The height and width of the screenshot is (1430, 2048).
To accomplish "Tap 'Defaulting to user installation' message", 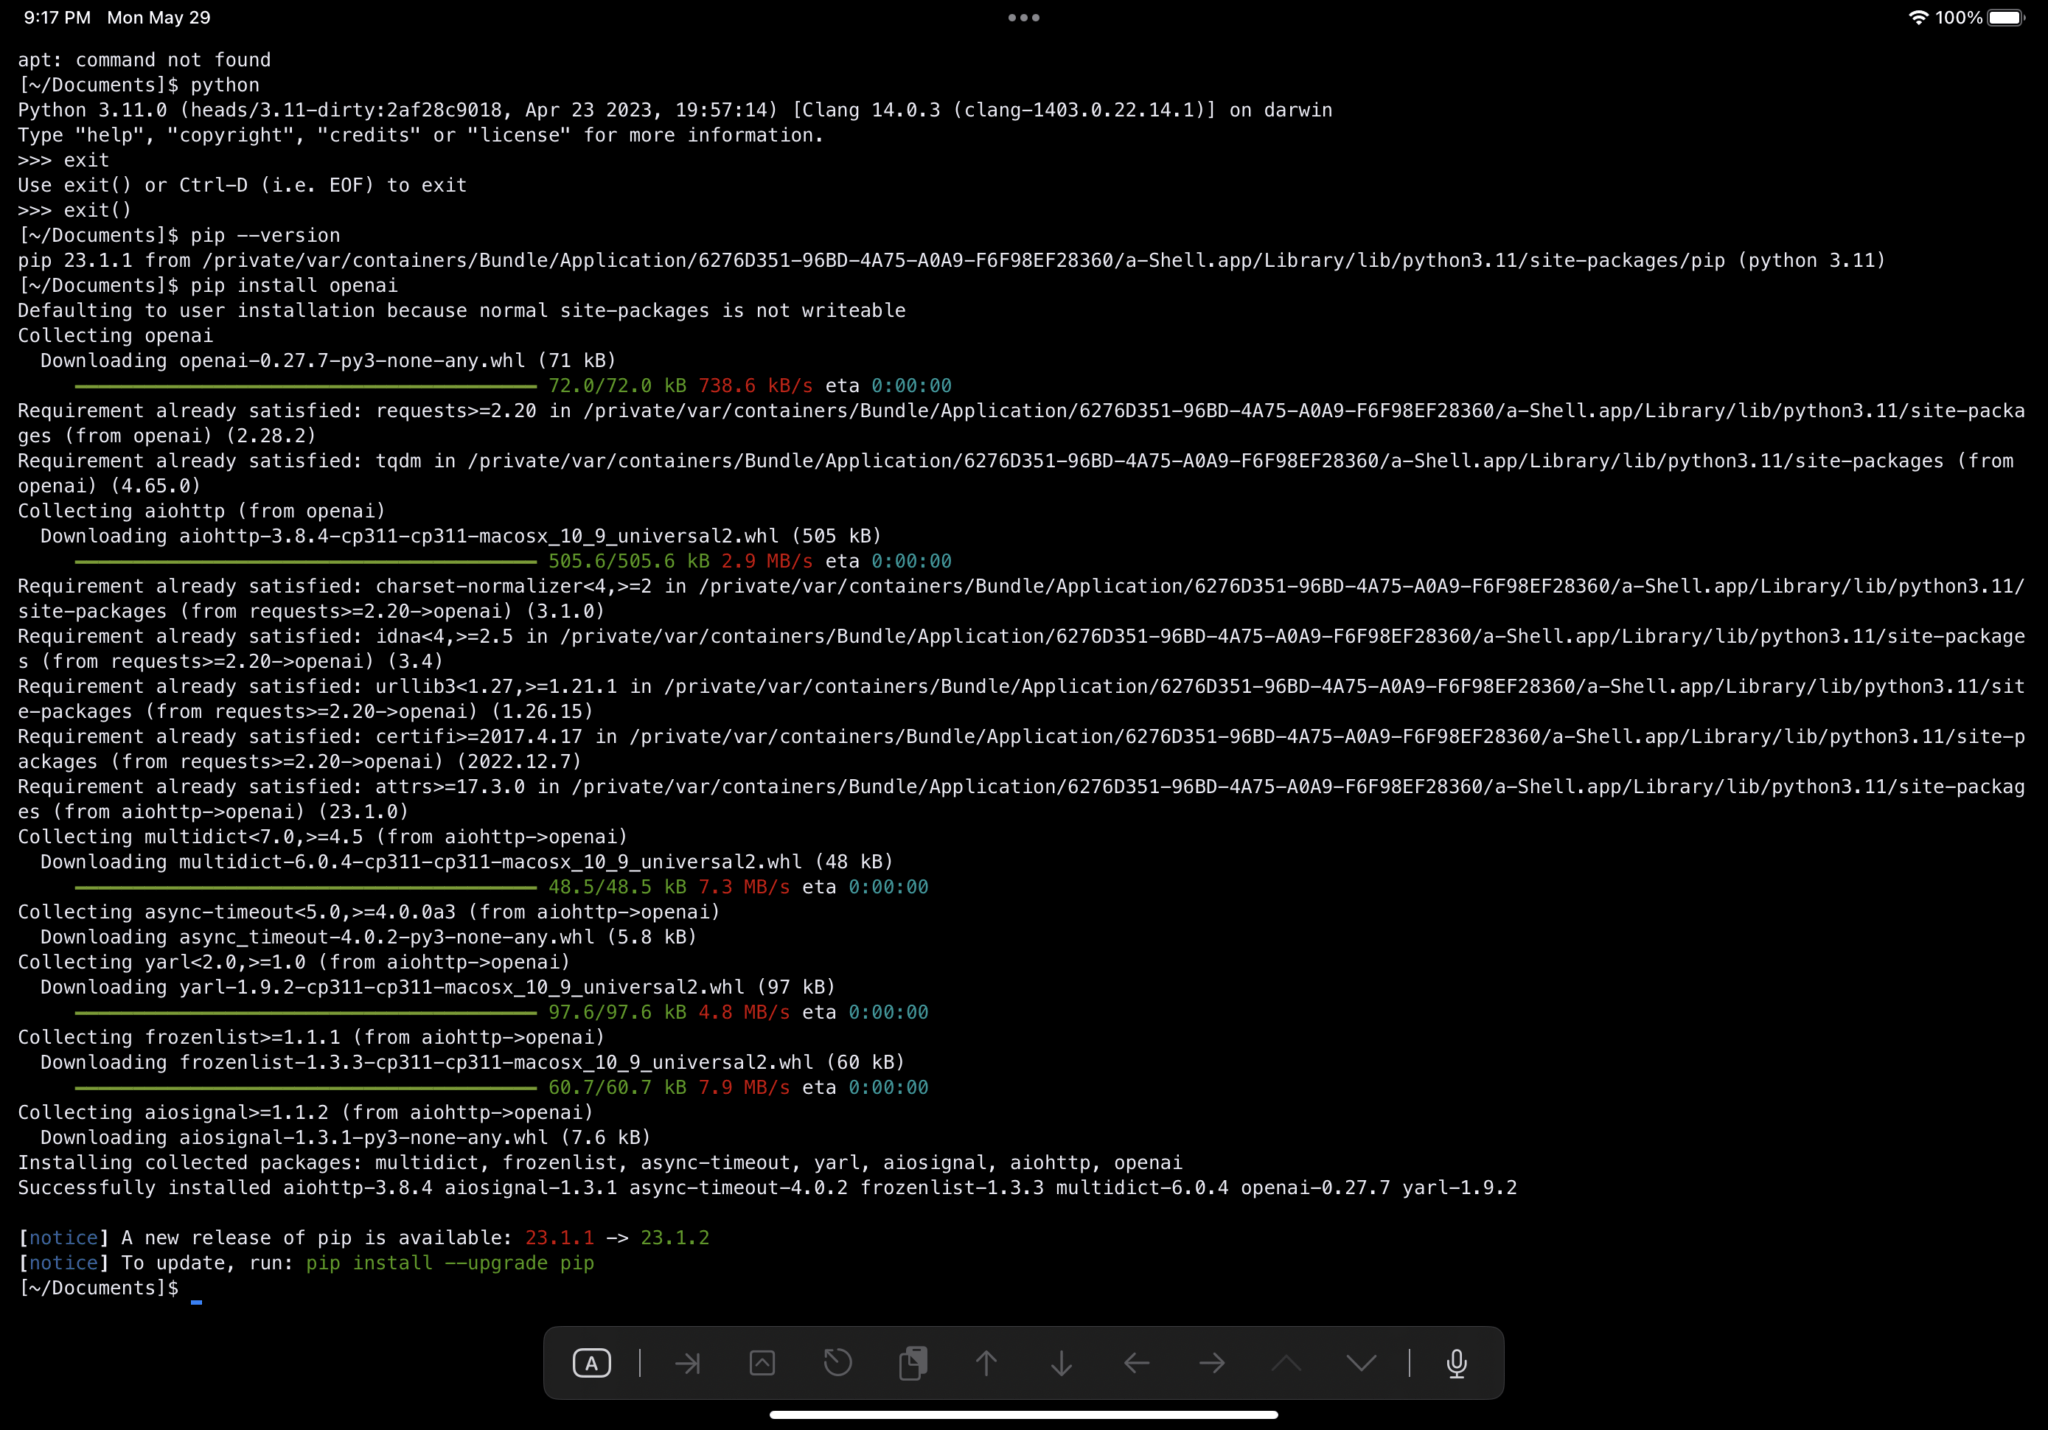I will [462, 310].
